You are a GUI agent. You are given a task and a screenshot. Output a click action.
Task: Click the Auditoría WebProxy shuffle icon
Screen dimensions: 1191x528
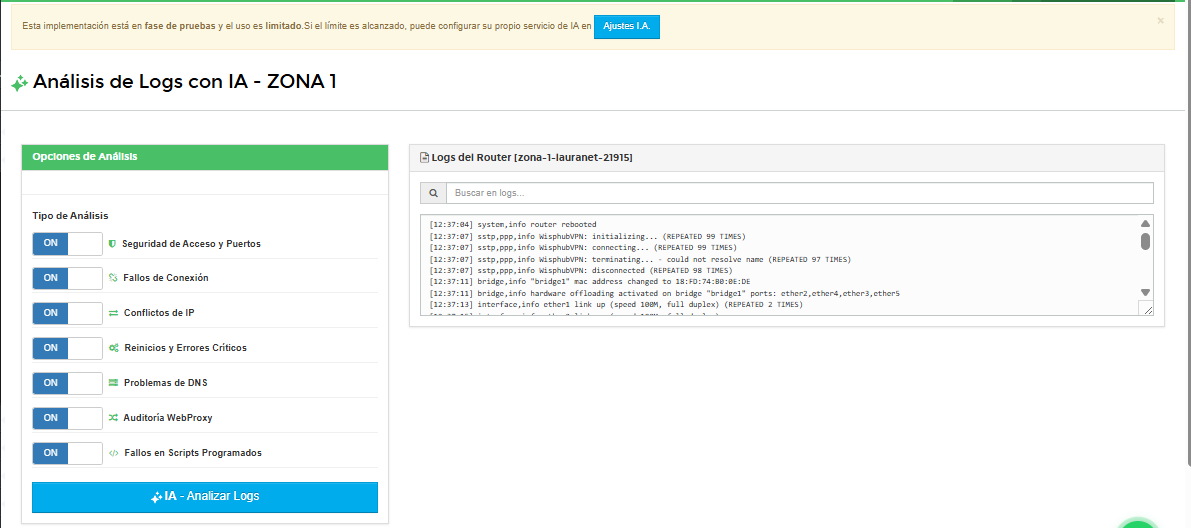tap(113, 418)
